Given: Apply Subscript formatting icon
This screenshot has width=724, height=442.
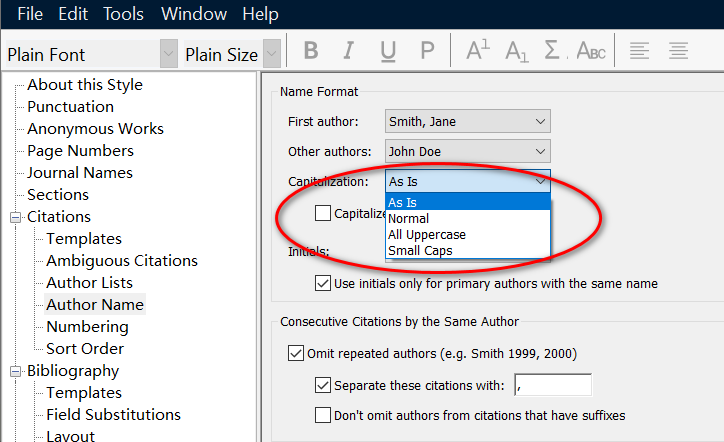Looking at the screenshot, I should click(517, 51).
